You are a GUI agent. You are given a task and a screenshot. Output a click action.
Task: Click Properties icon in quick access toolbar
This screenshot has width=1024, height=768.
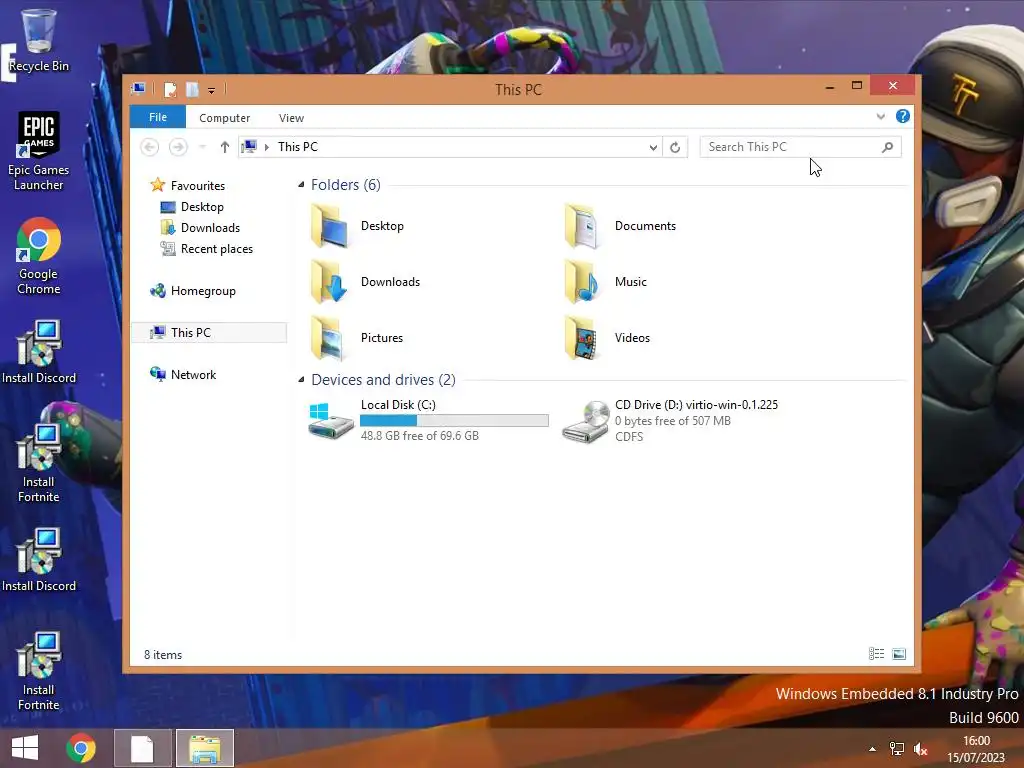tap(170, 89)
